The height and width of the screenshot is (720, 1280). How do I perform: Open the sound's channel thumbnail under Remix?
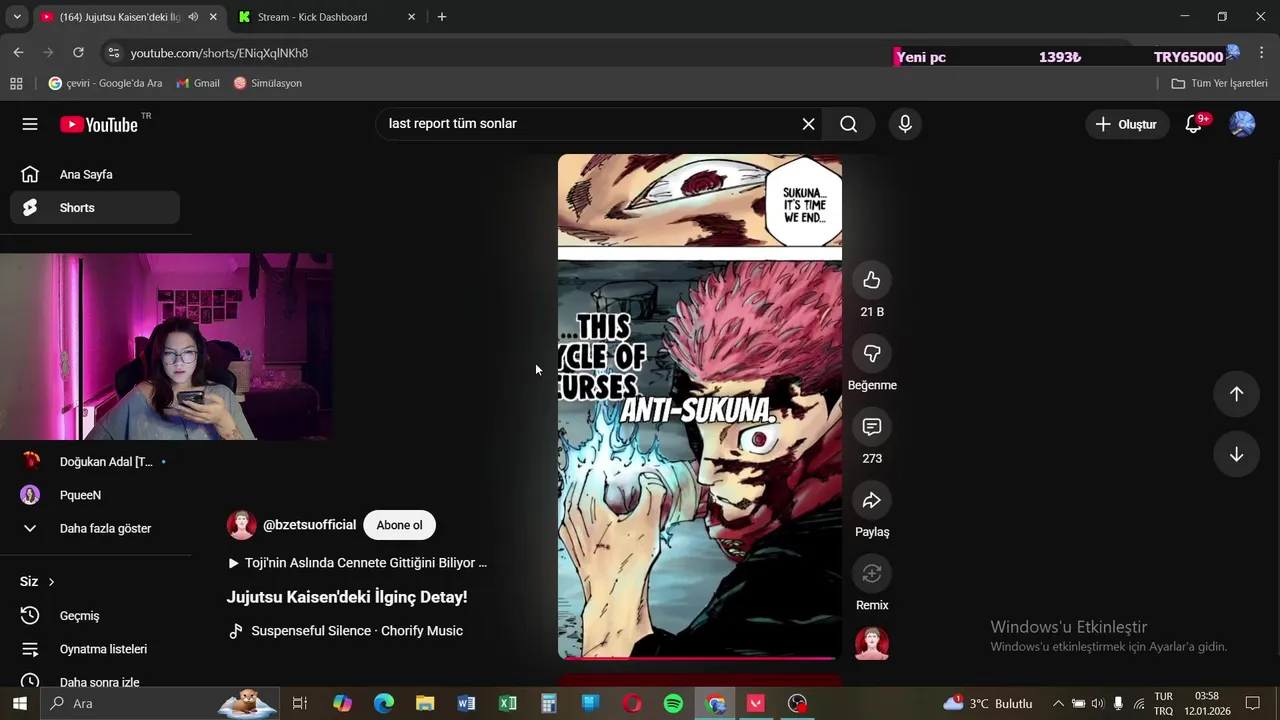872,643
